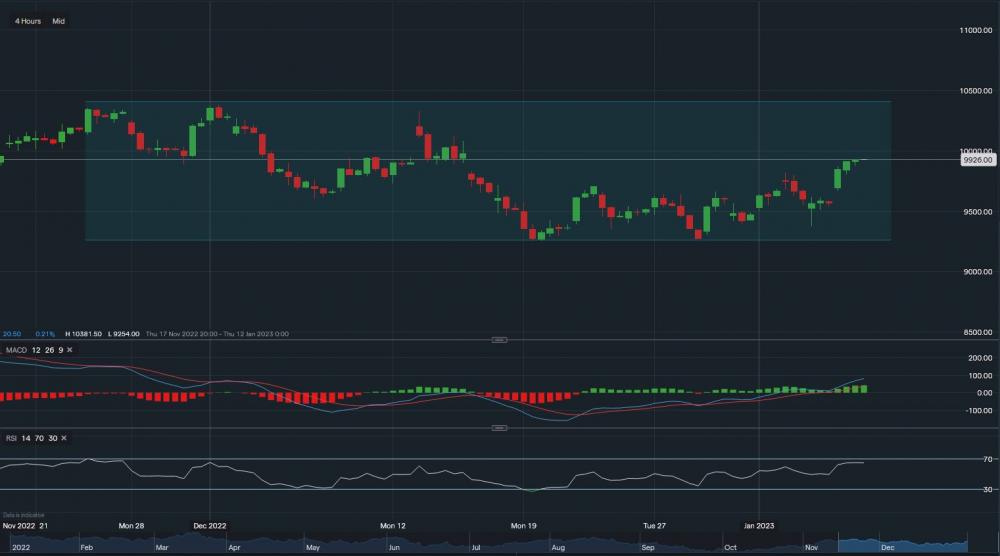Open the Mid price type selector
This screenshot has width=1000, height=556.
point(58,20)
